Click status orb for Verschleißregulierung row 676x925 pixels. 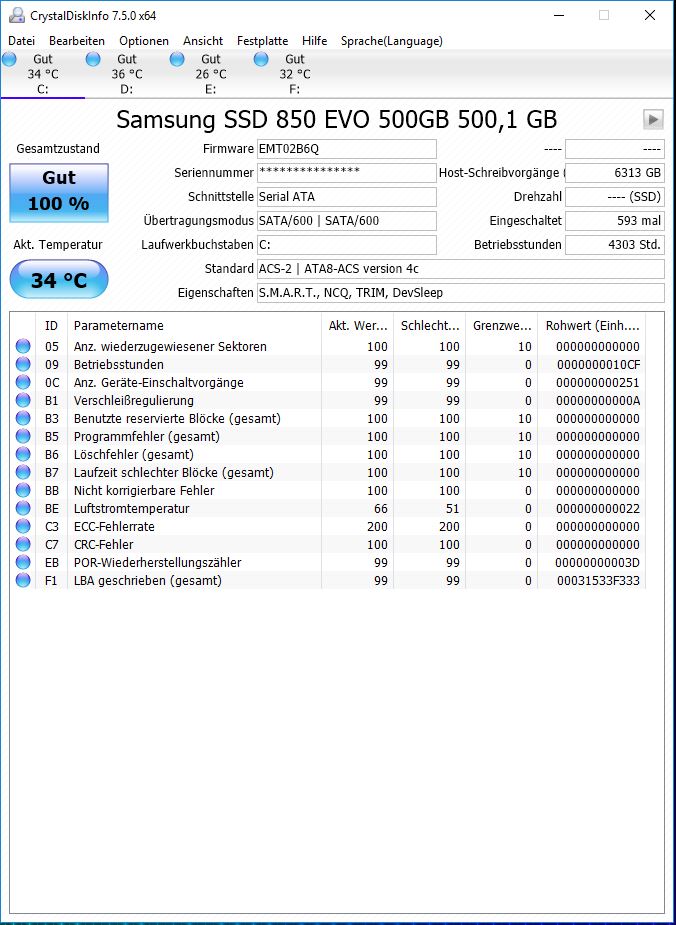[23, 401]
